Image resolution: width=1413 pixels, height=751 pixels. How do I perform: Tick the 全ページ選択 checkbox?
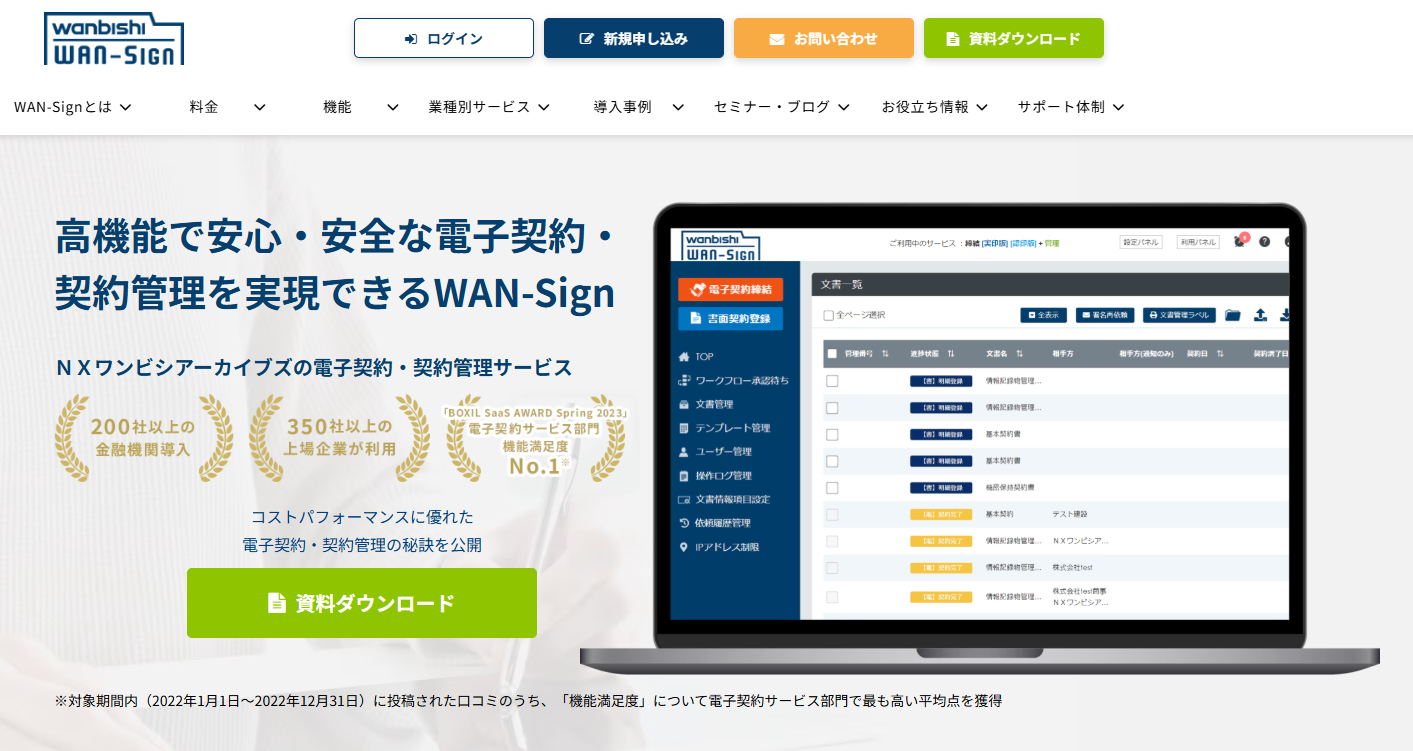828,315
